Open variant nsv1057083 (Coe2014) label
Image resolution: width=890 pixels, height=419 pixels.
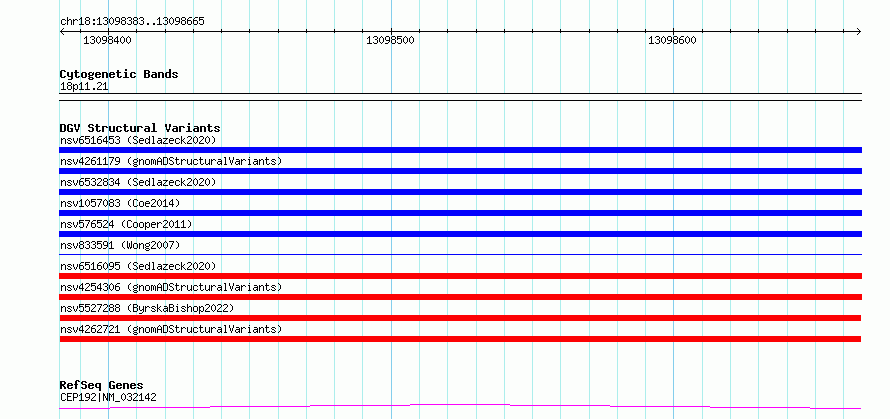point(120,203)
